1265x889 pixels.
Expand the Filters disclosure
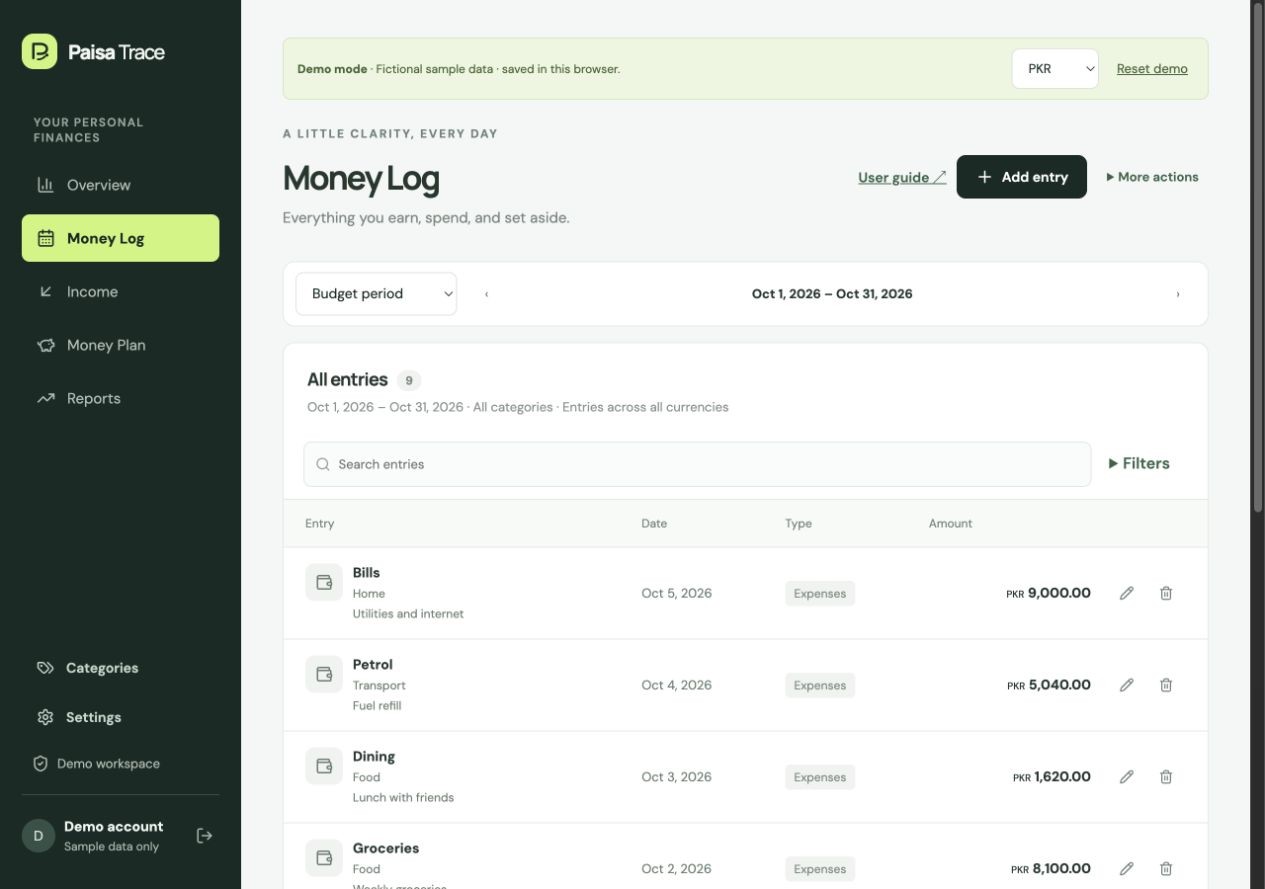point(1139,463)
